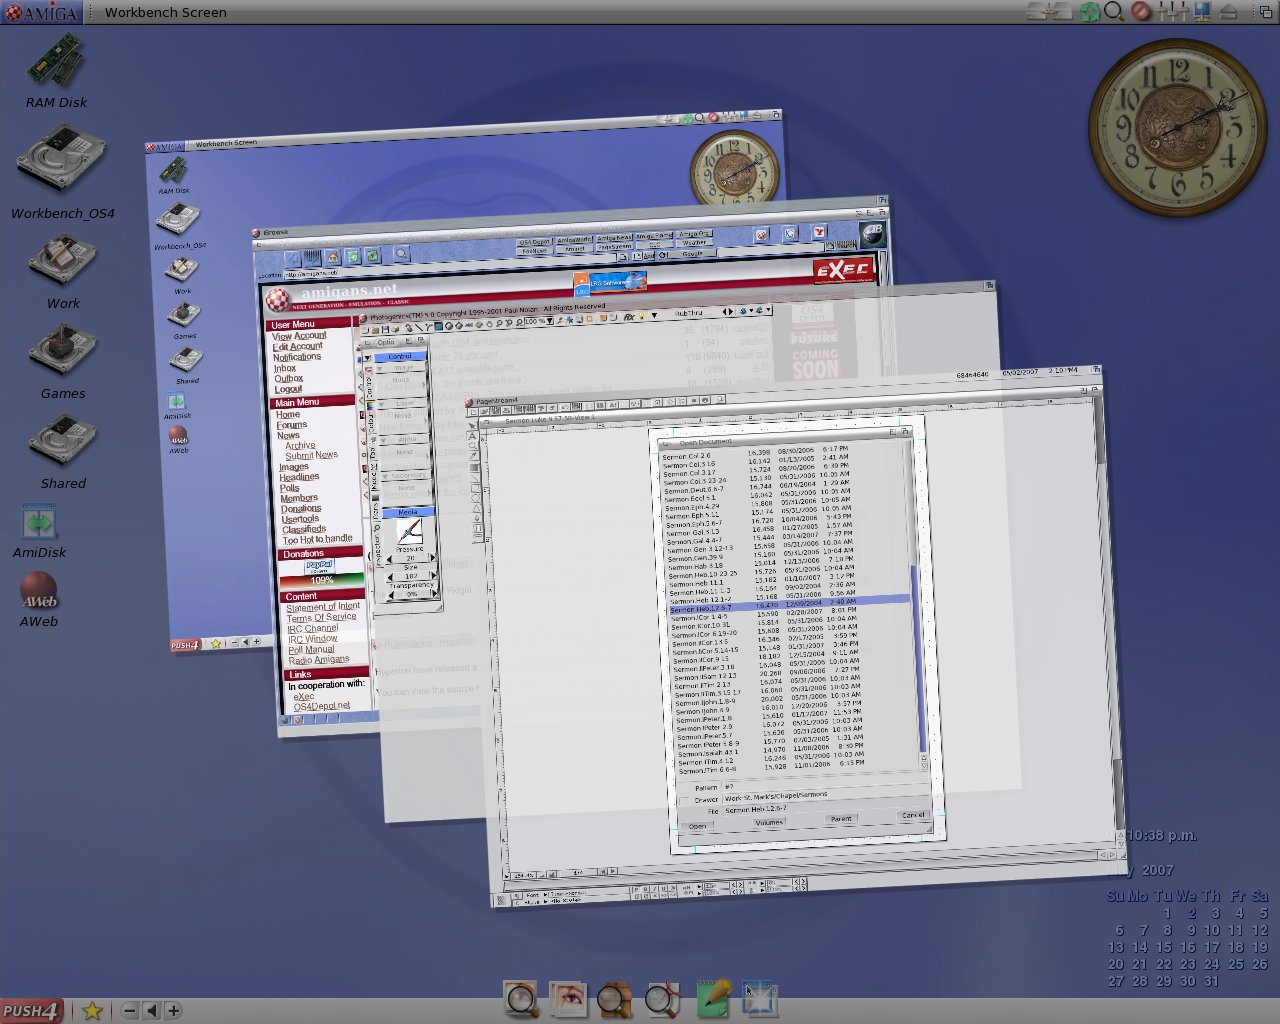Select the Media tab in Photogenics panel
Viewport: 1280px width, 1024px height.
[407, 512]
